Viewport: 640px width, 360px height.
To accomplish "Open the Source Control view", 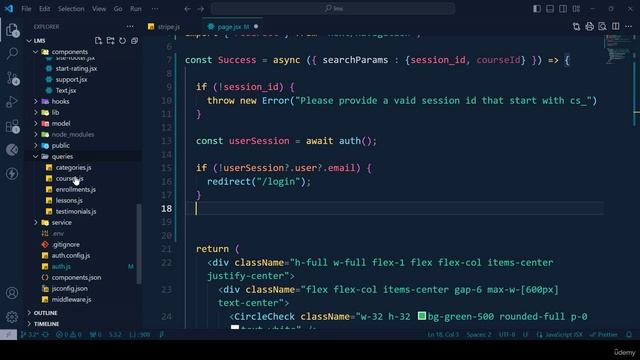I will (x=12, y=78).
